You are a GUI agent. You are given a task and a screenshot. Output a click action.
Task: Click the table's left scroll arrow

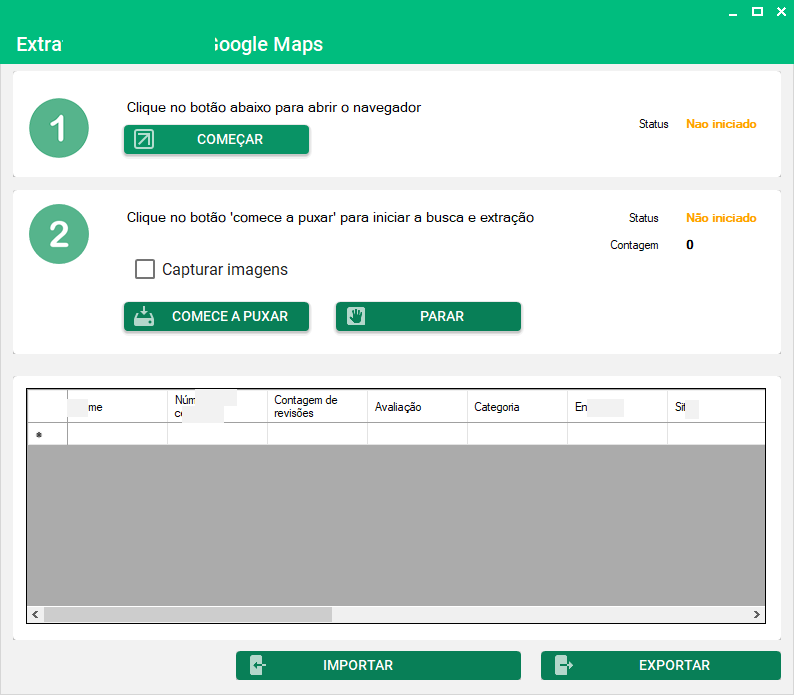point(35,614)
